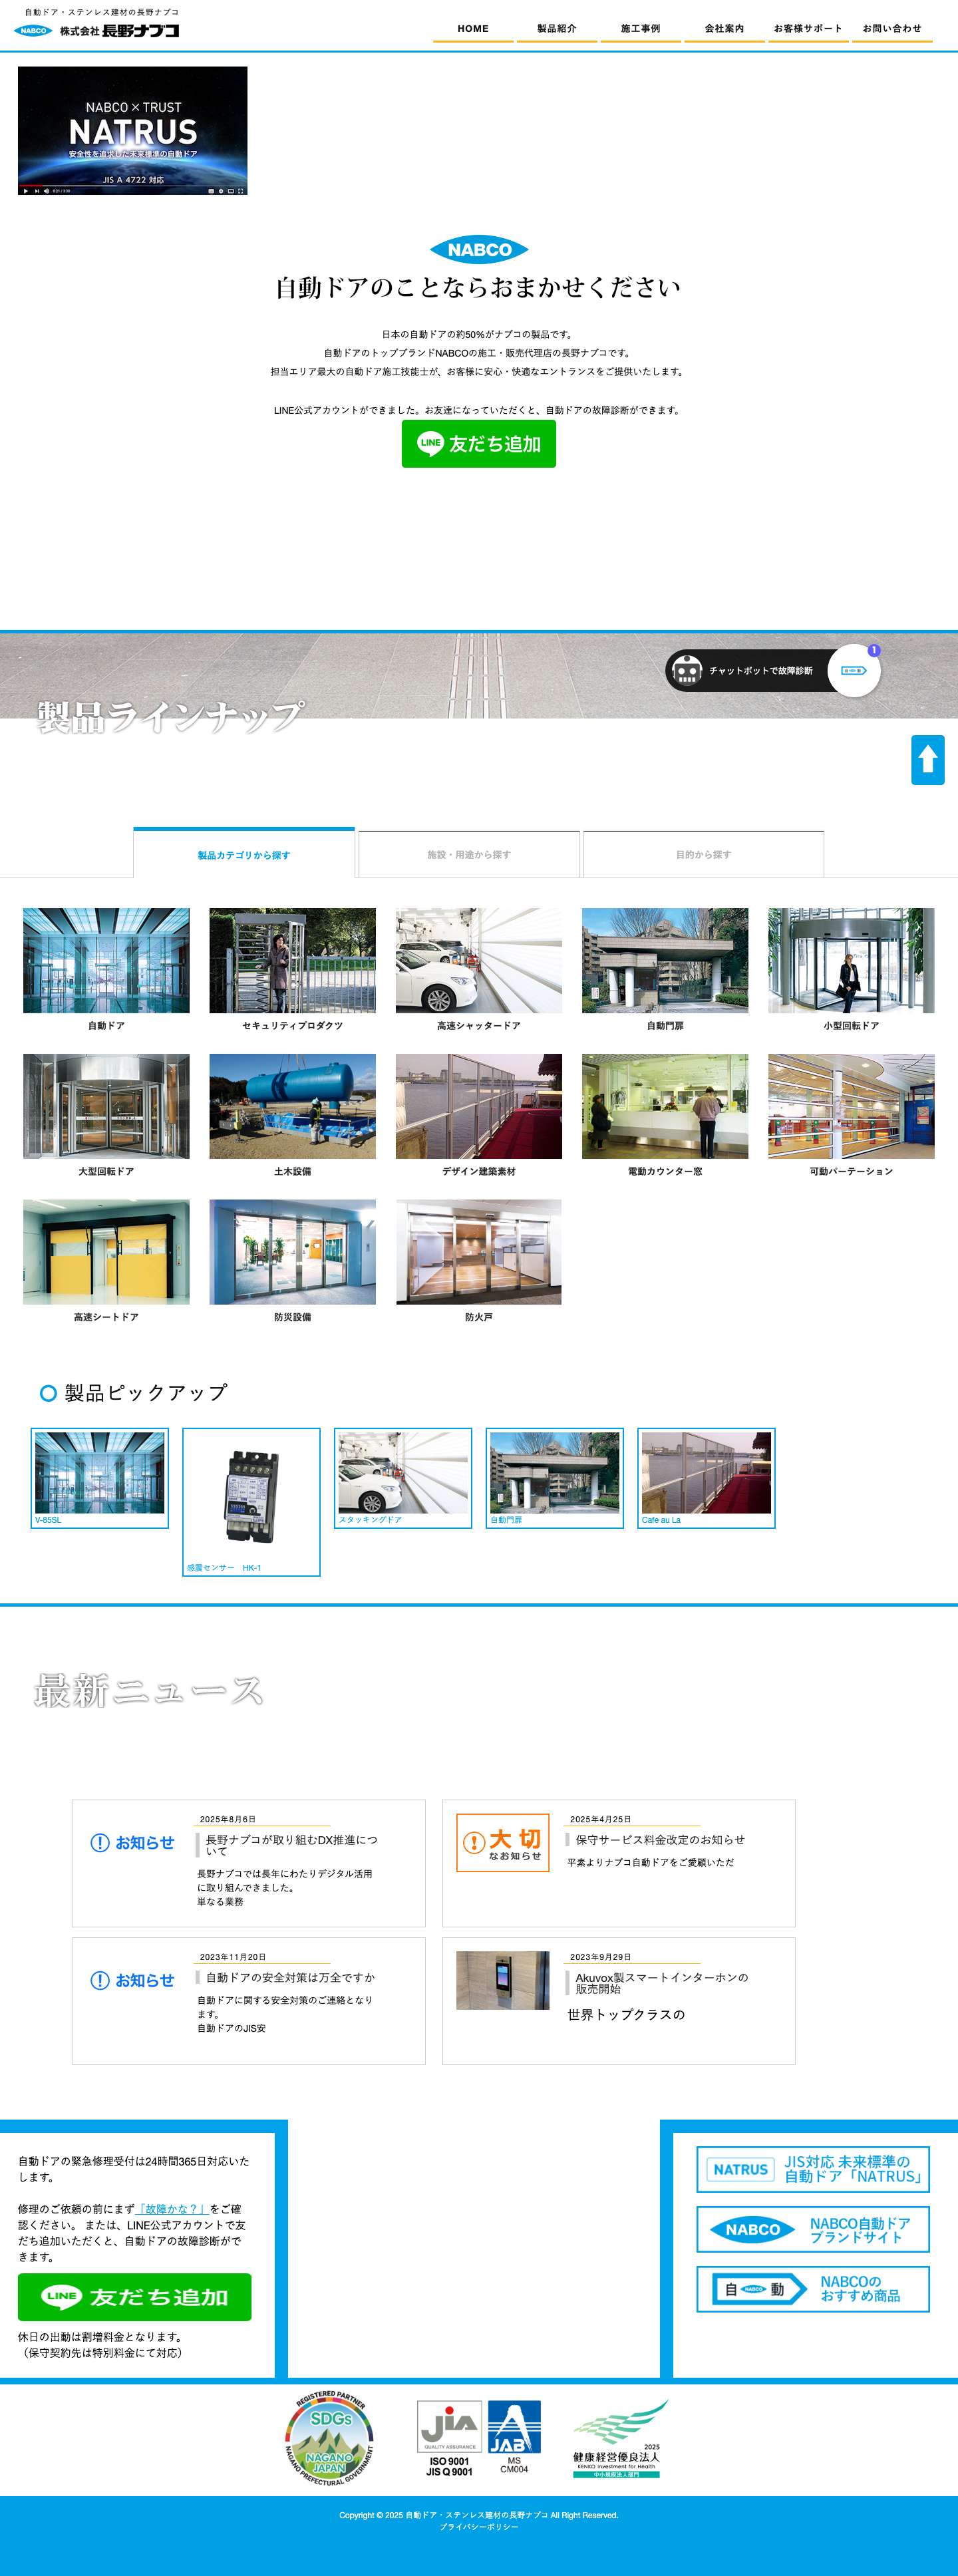Open the chatbot robot icon

tap(687, 670)
